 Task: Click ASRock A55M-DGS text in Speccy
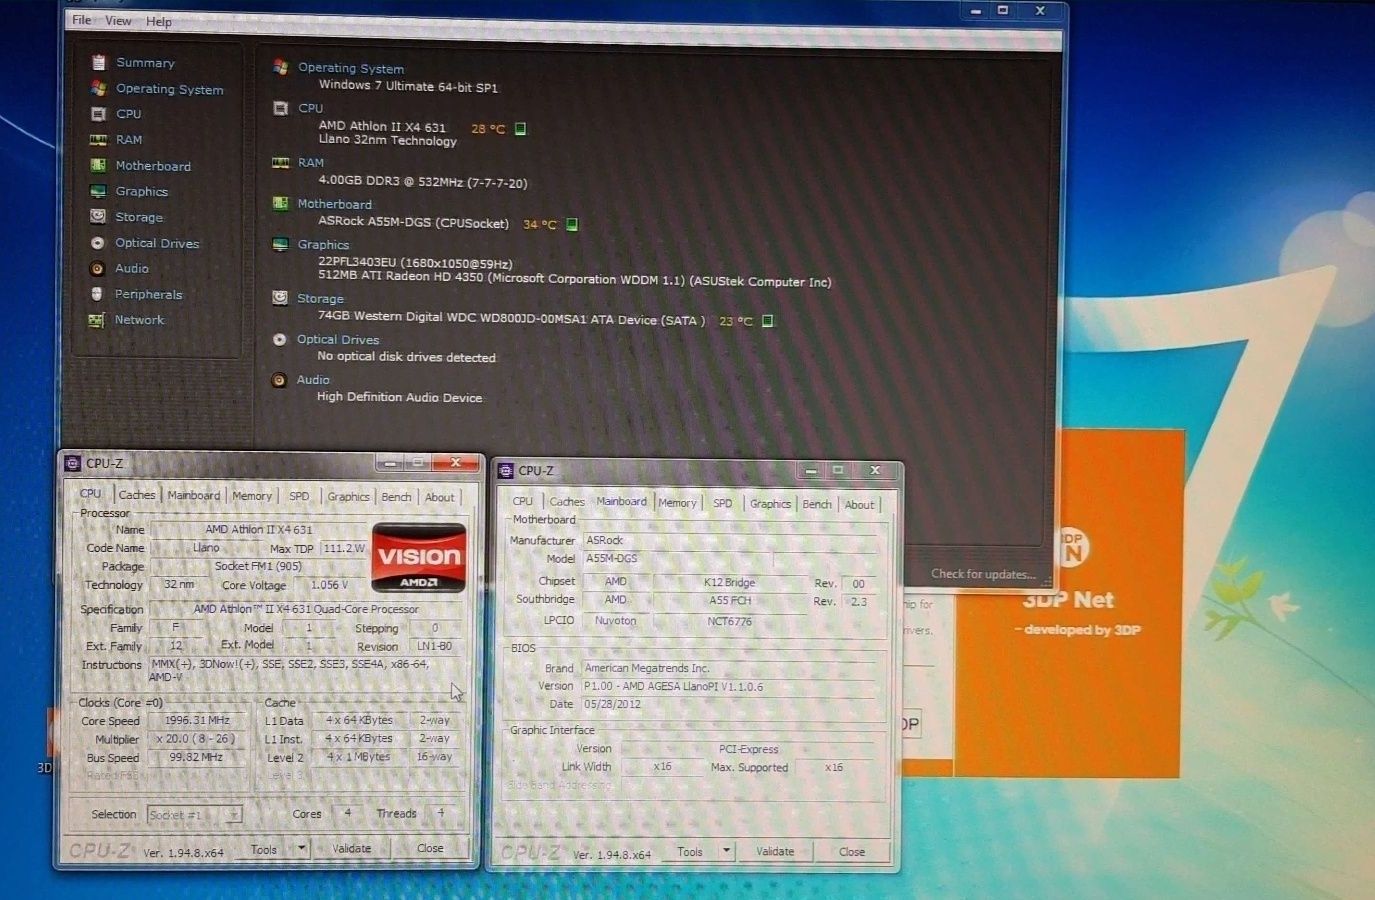coord(413,222)
